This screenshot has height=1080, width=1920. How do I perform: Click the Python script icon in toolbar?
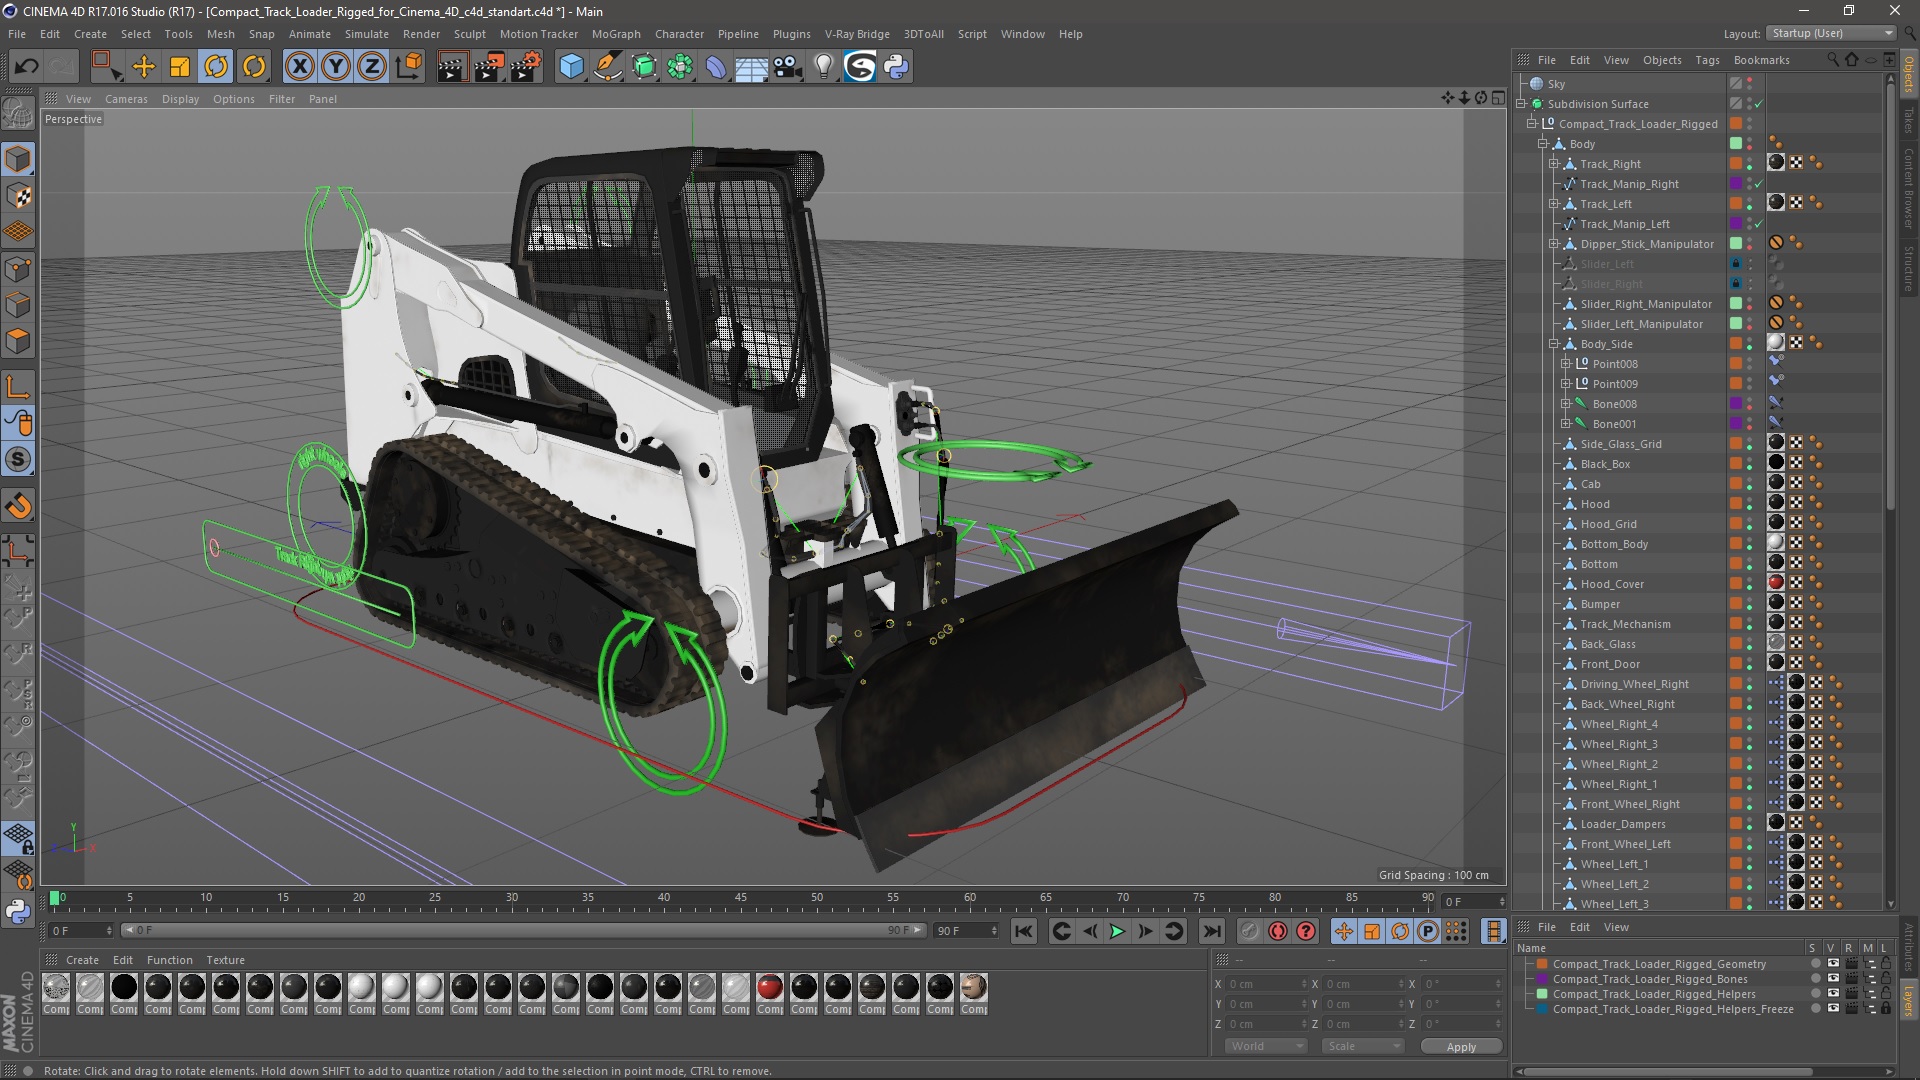(896, 67)
